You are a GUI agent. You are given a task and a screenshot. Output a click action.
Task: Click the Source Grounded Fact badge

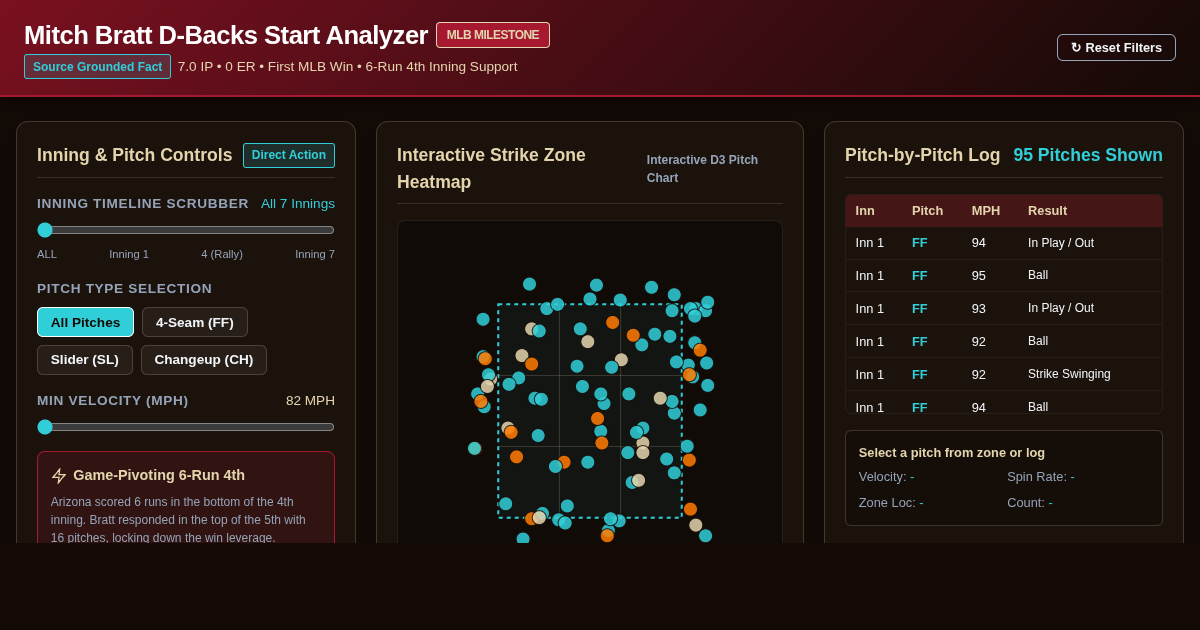tap(97, 67)
